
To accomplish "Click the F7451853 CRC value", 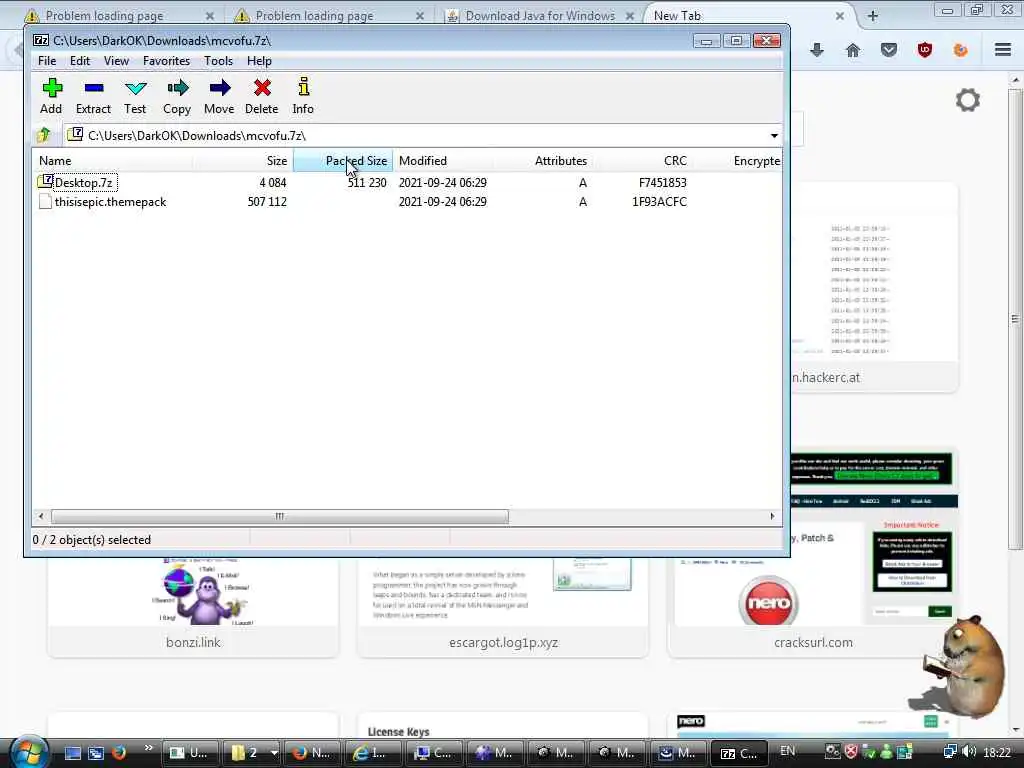I will 662,183.
